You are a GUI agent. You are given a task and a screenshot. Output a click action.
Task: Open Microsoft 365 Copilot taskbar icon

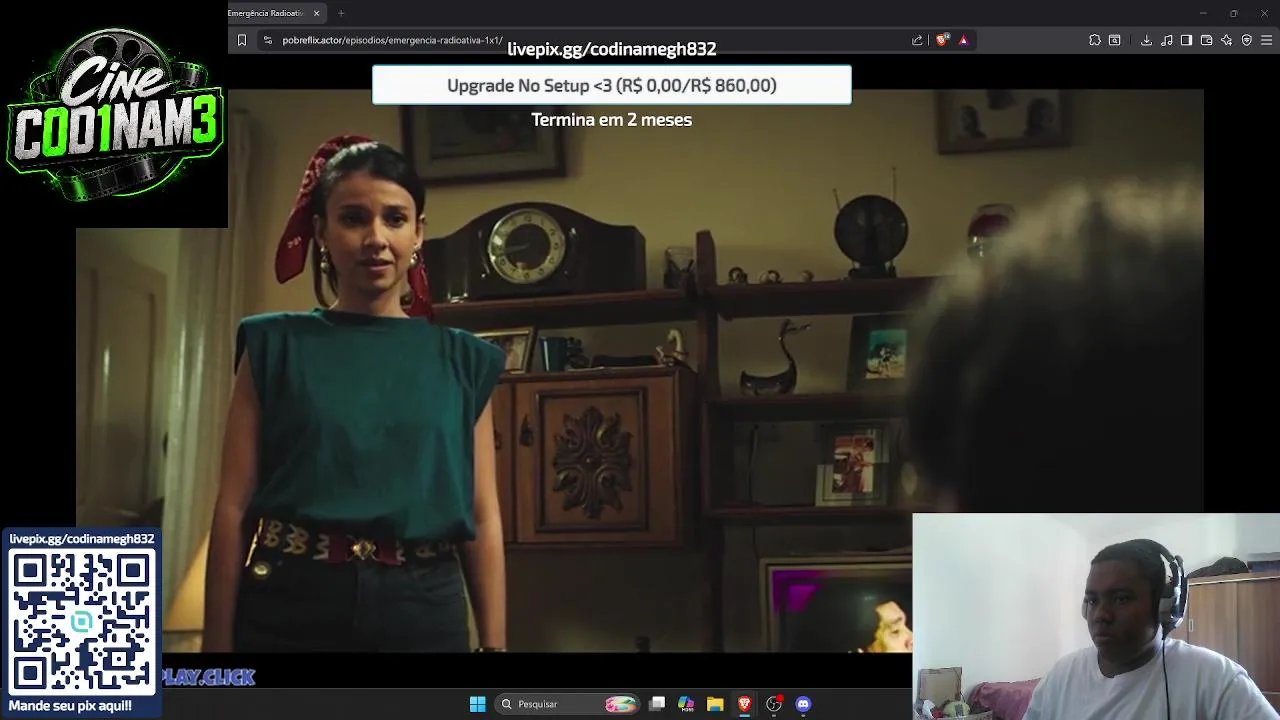click(x=686, y=704)
